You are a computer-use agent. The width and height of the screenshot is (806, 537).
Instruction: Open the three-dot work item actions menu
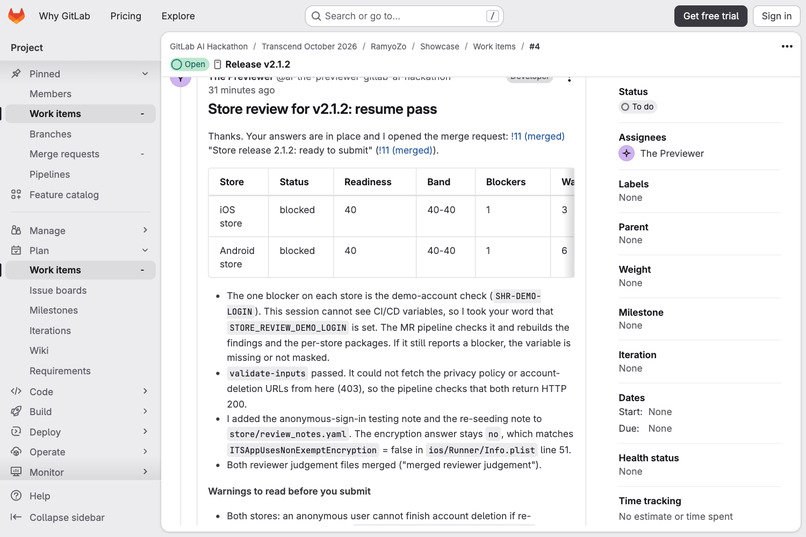(786, 46)
